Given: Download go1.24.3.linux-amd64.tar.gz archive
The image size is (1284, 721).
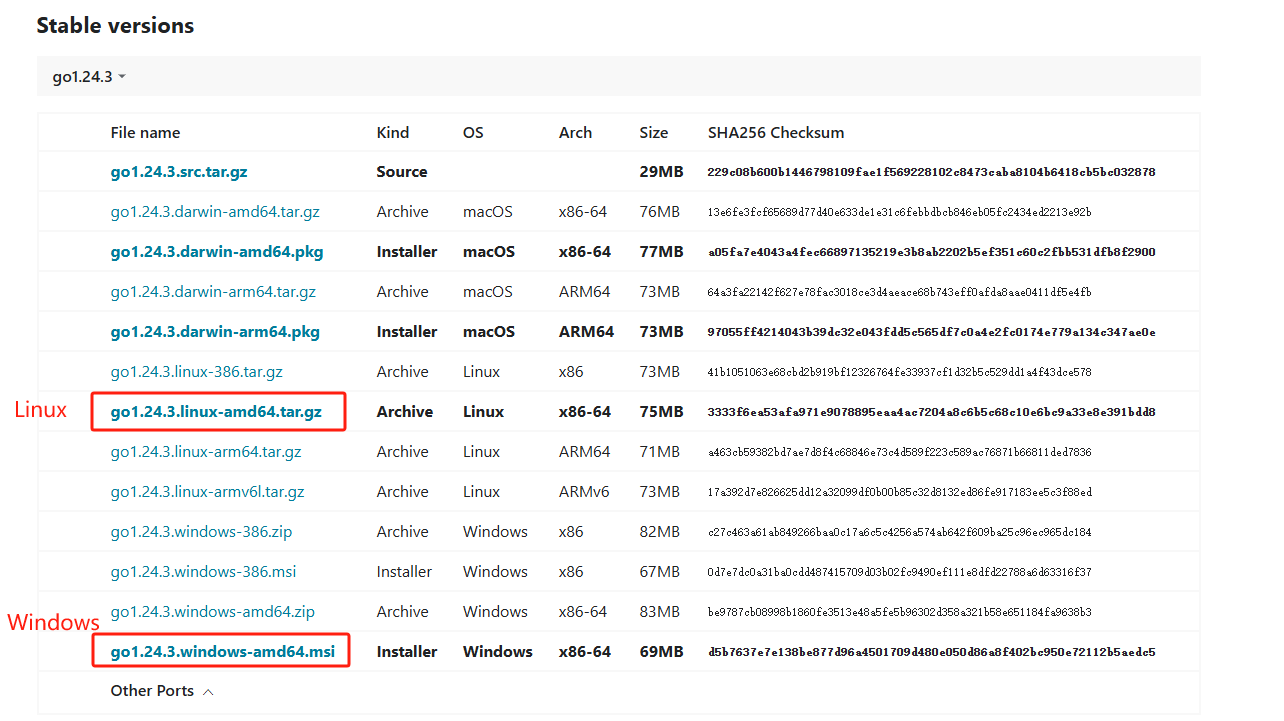Looking at the screenshot, I should pos(216,412).
